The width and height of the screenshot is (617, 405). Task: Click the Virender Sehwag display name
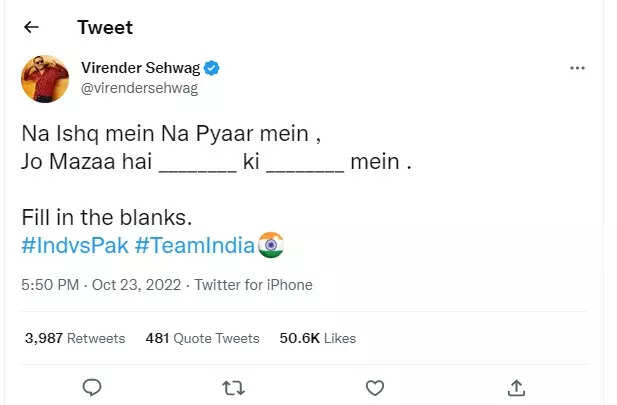pyautogui.click(x=140, y=68)
